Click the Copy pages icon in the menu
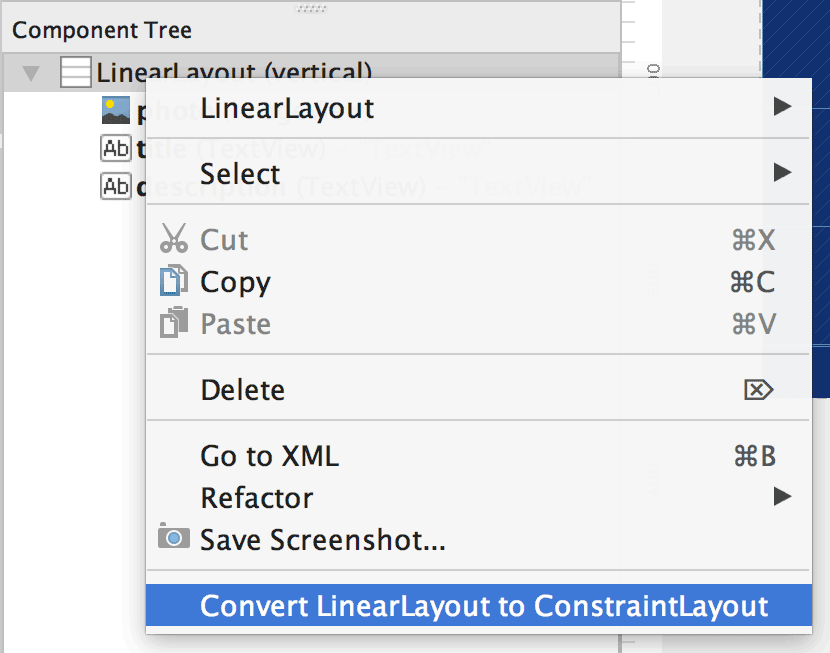The height and width of the screenshot is (653, 830). click(174, 282)
